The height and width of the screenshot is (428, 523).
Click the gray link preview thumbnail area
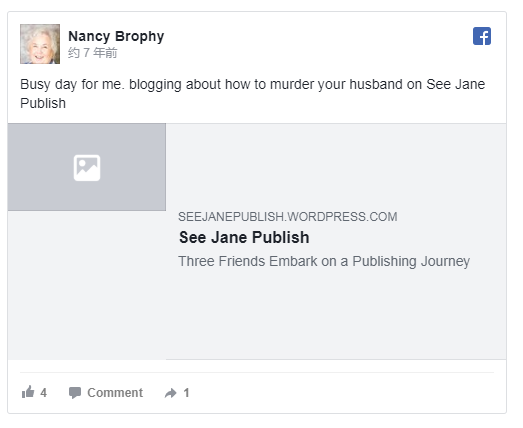[x=87, y=167]
